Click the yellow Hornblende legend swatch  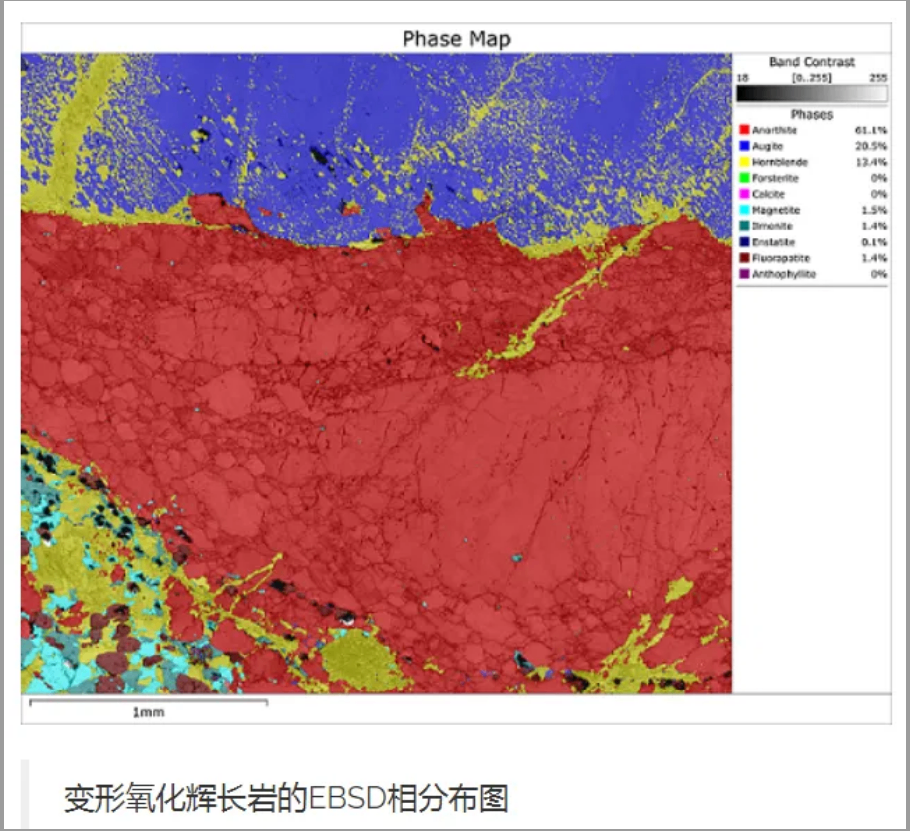click(744, 162)
